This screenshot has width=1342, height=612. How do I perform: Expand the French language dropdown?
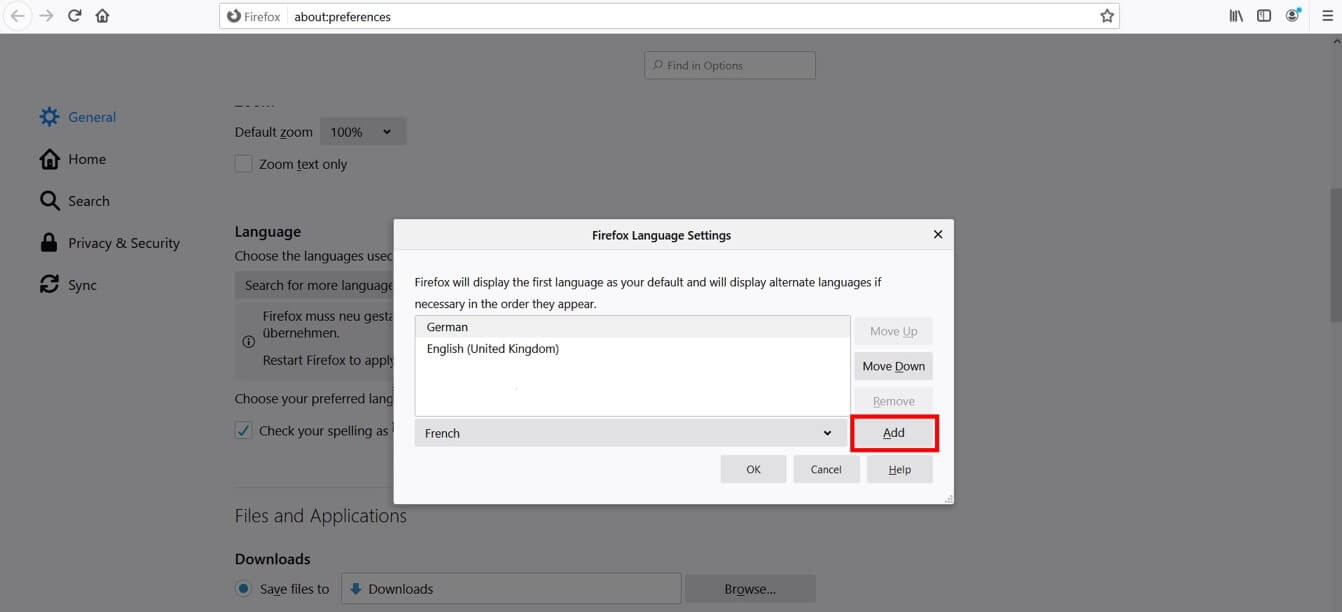tap(630, 433)
